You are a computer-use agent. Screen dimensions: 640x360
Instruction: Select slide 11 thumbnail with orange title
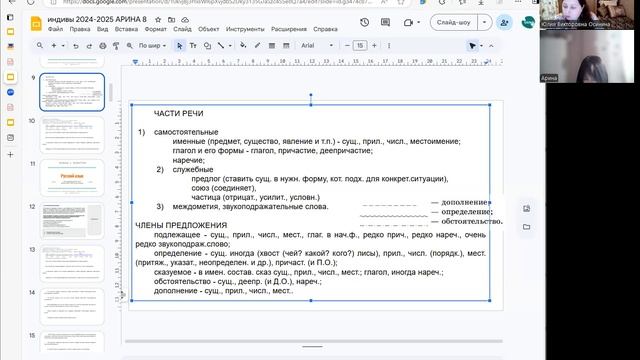[72, 178]
